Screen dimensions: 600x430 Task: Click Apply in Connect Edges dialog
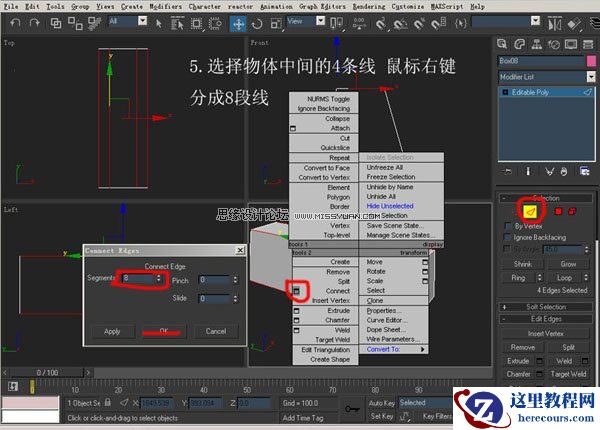[112, 332]
